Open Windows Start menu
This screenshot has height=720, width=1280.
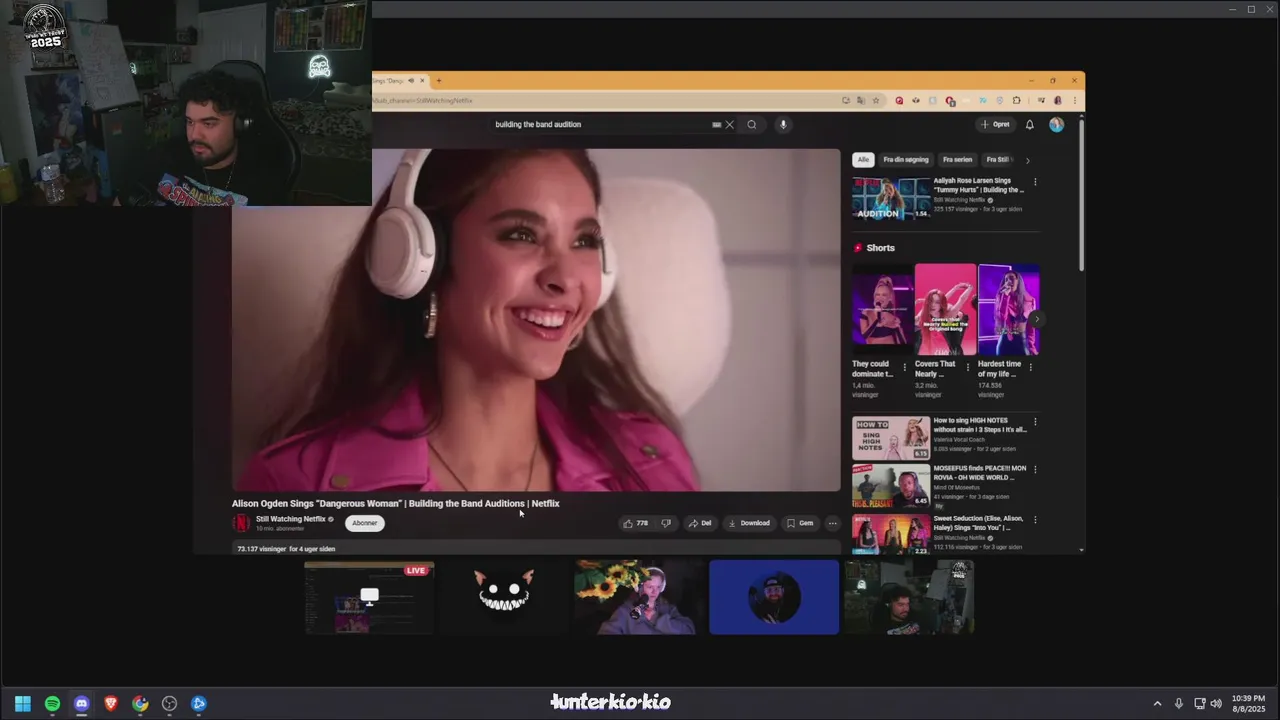point(23,704)
